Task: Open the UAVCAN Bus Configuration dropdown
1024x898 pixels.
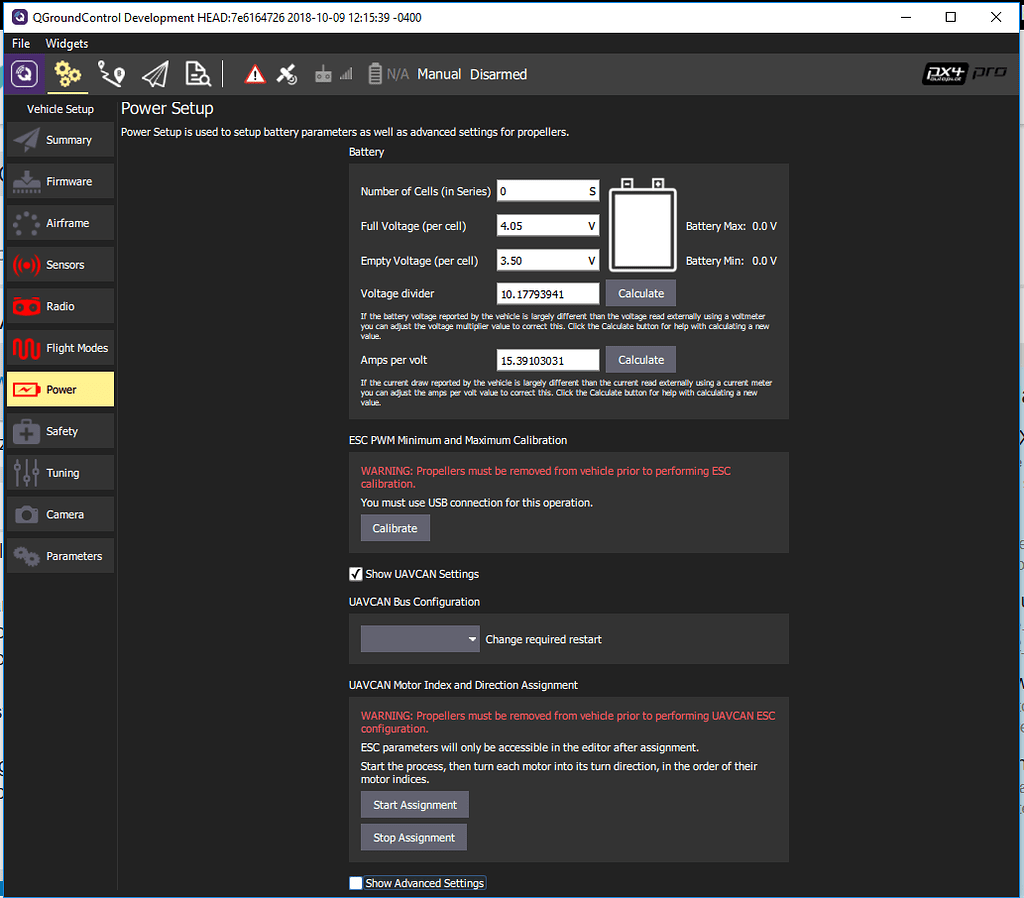Action: 420,638
